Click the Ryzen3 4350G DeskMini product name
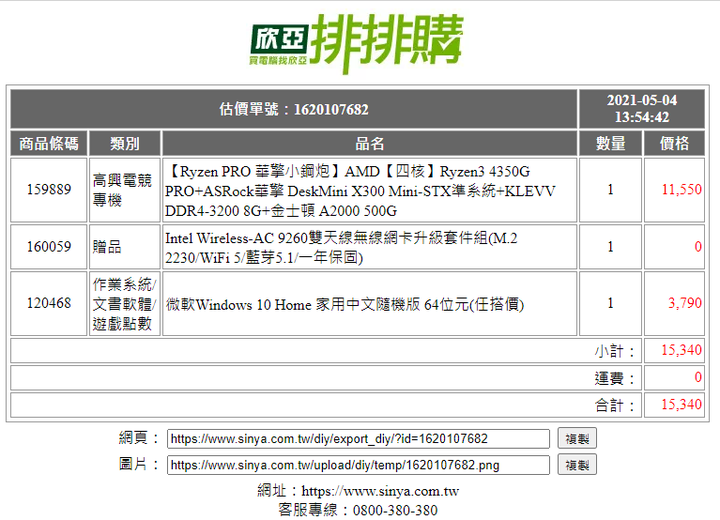The width and height of the screenshot is (720, 520). (360, 191)
